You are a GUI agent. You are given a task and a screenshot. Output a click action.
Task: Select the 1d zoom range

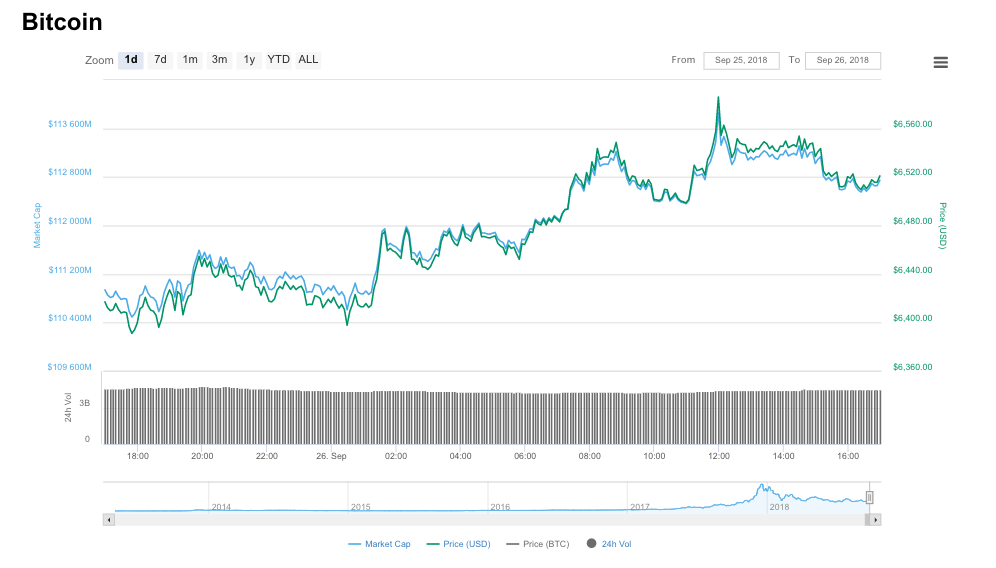coord(131,60)
